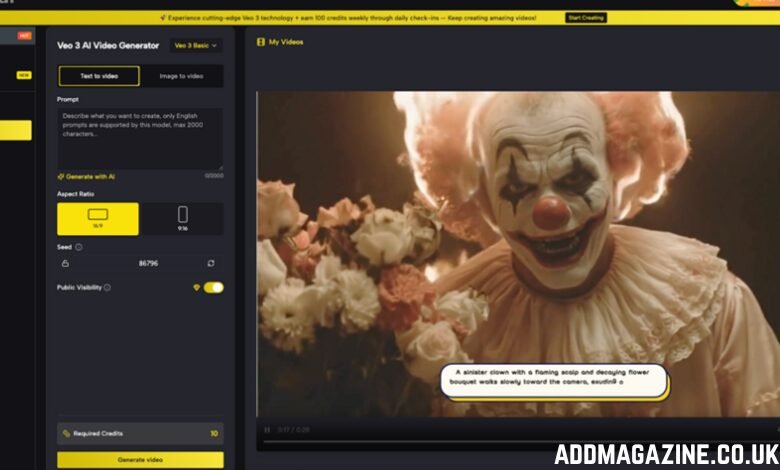Image resolution: width=780 pixels, height=470 pixels.
Task: Click the premium diamond icon beside visibility toggle
Action: pyautogui.click(x=196, y=287)
